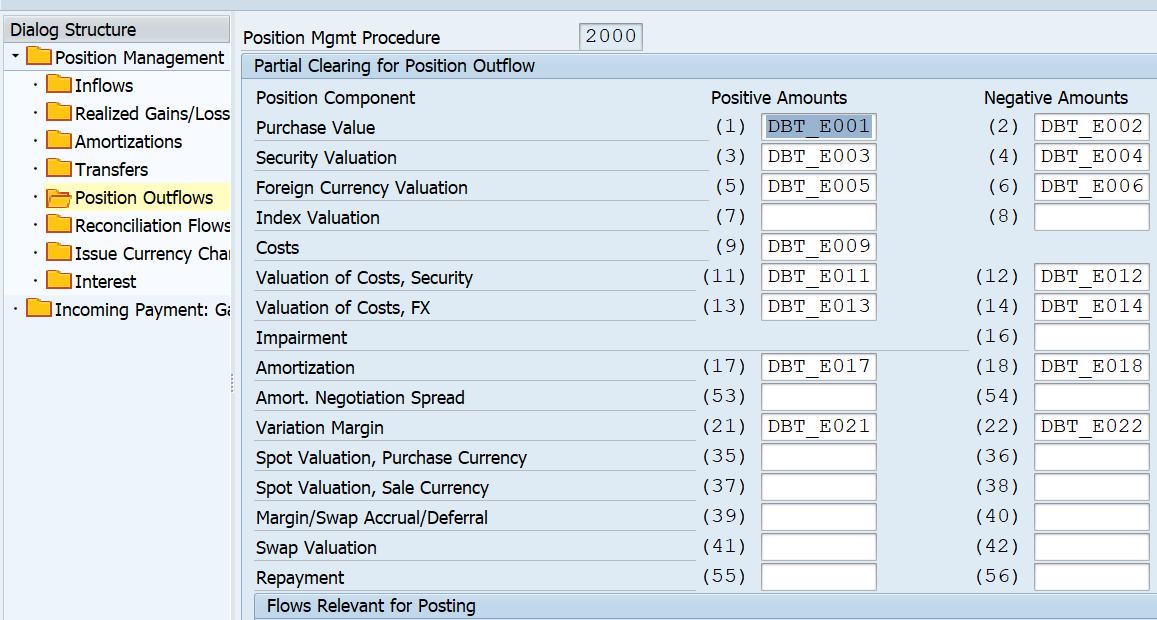The height and width of the screenshot is (620, 1157).
Task: Focus the Impairment negative amount field
Action: click(x=1091, y=337)
